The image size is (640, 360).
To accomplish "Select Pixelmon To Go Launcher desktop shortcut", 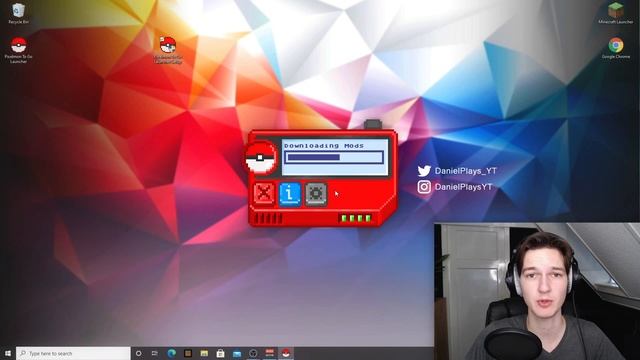I will coord(18,50).
